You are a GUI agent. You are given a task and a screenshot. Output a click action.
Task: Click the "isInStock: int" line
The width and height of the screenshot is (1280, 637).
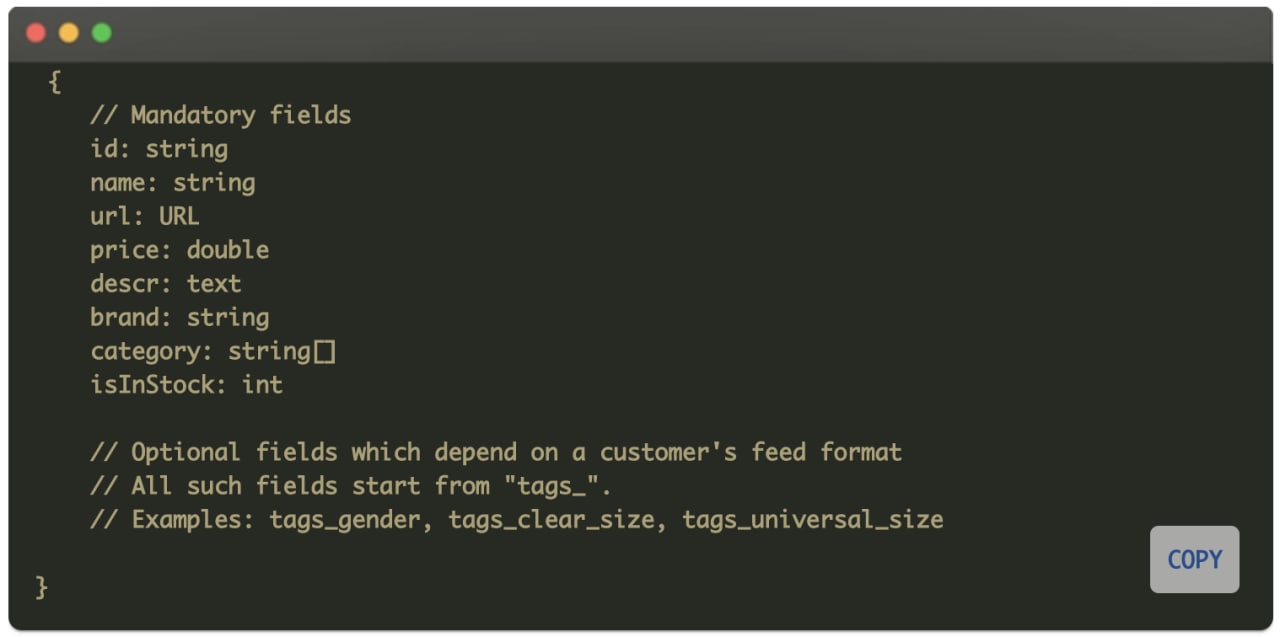tap(187, 385)
